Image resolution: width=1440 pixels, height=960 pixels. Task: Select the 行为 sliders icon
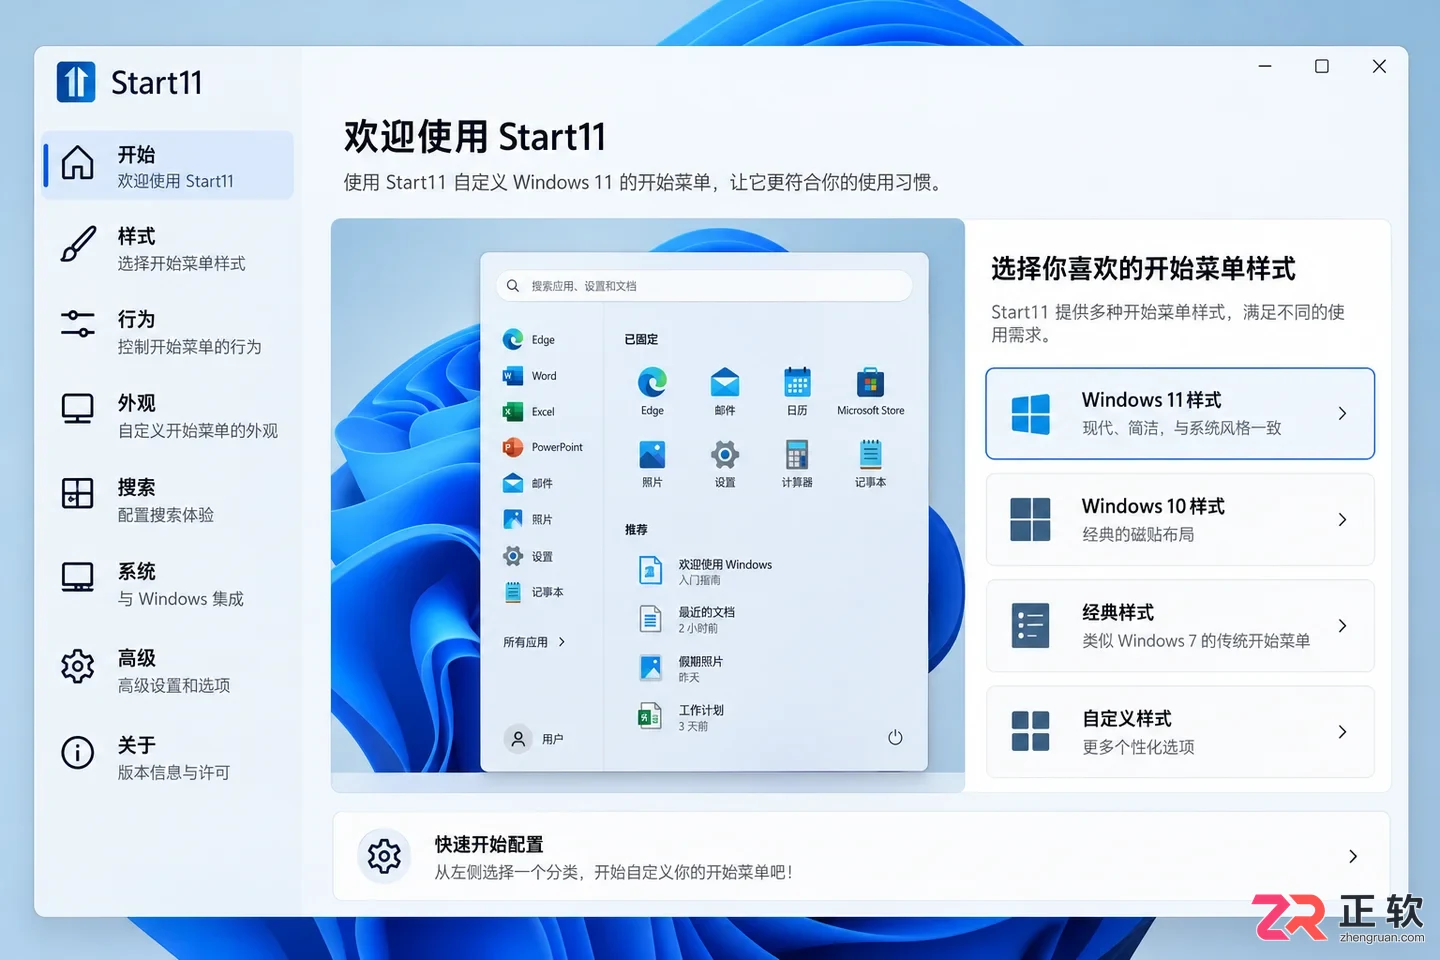(x=78, y=323)
